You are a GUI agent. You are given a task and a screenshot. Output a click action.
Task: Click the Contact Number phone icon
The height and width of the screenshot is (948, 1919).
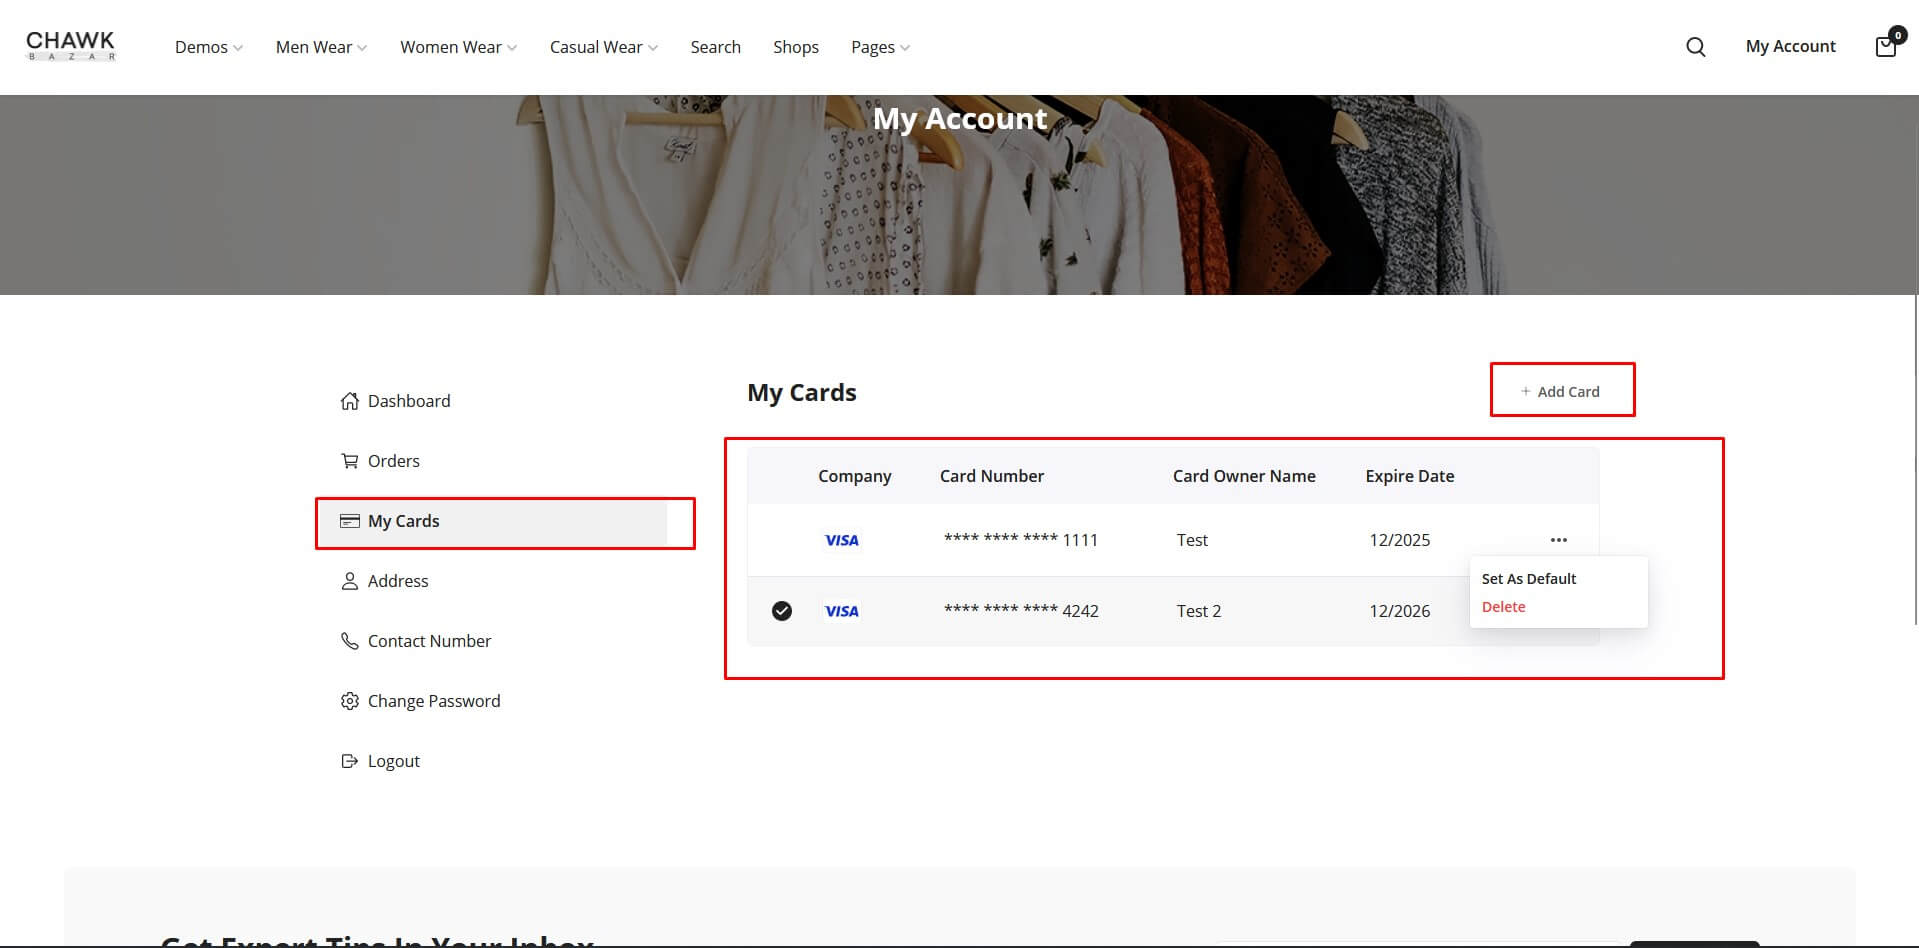pyautogui.click(x=349, y=641)
